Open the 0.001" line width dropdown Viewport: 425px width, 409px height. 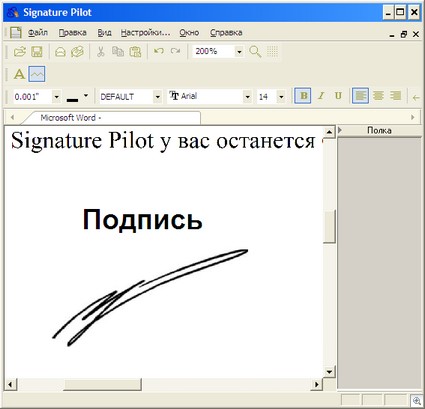point(56,97)
